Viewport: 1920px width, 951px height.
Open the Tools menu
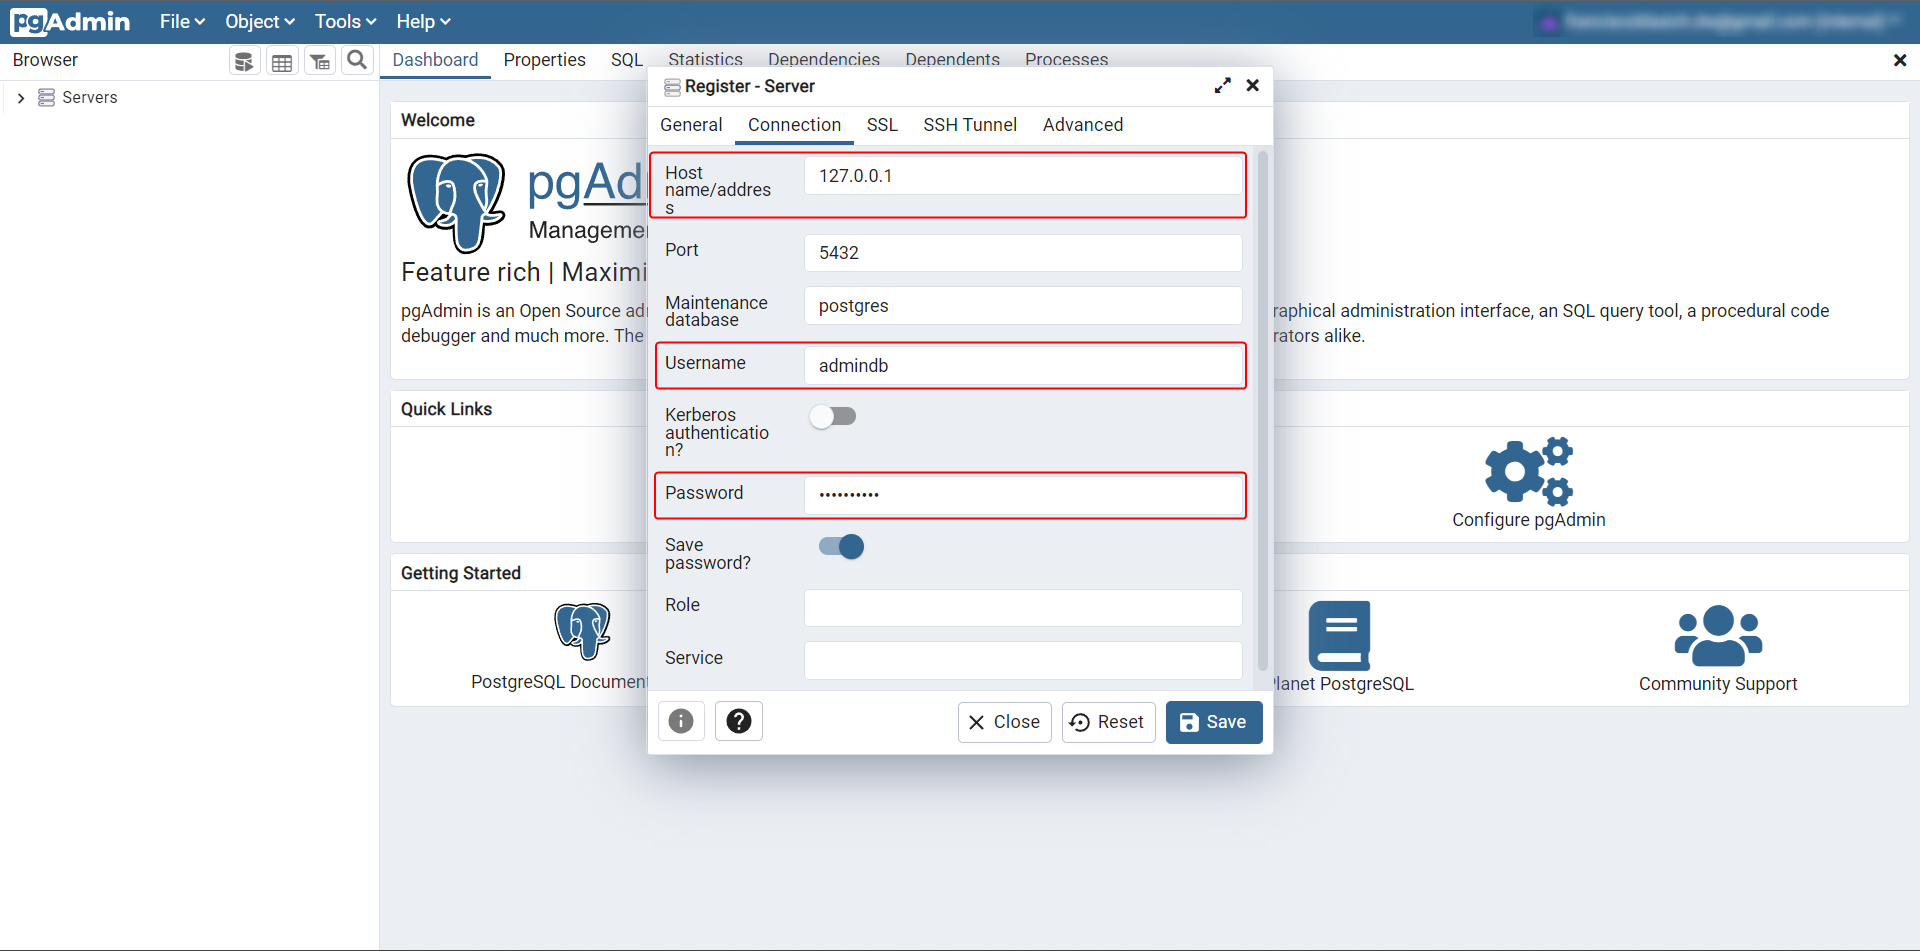click(x=345, y=21)
